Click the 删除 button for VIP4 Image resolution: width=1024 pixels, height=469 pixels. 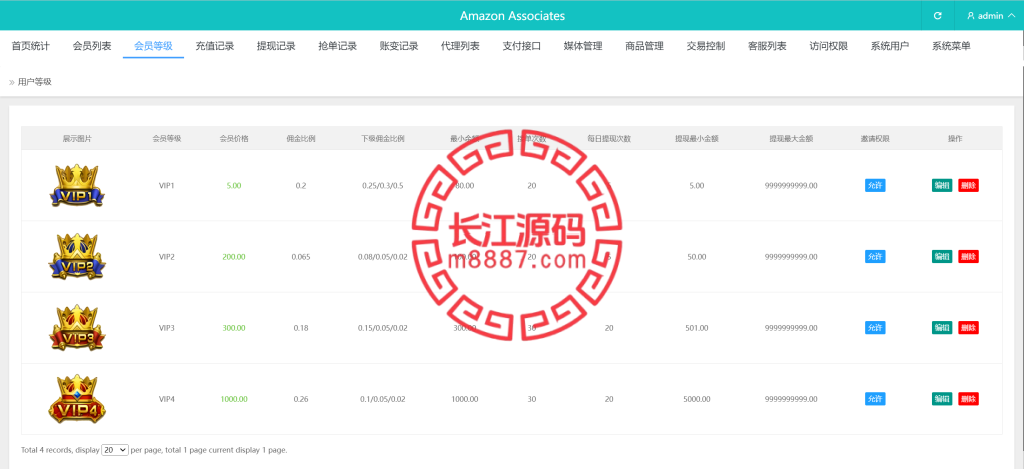[x=968, y=398]
